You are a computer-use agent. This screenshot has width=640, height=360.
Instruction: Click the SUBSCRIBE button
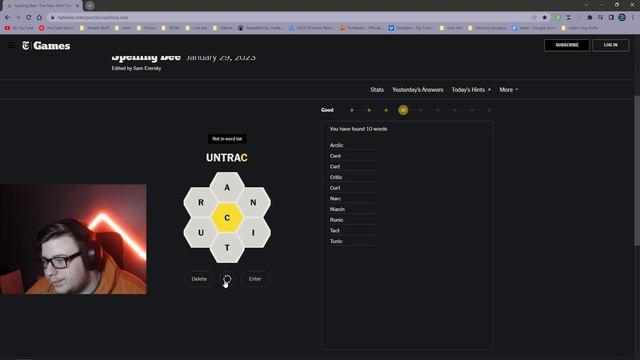coord(567,45)
